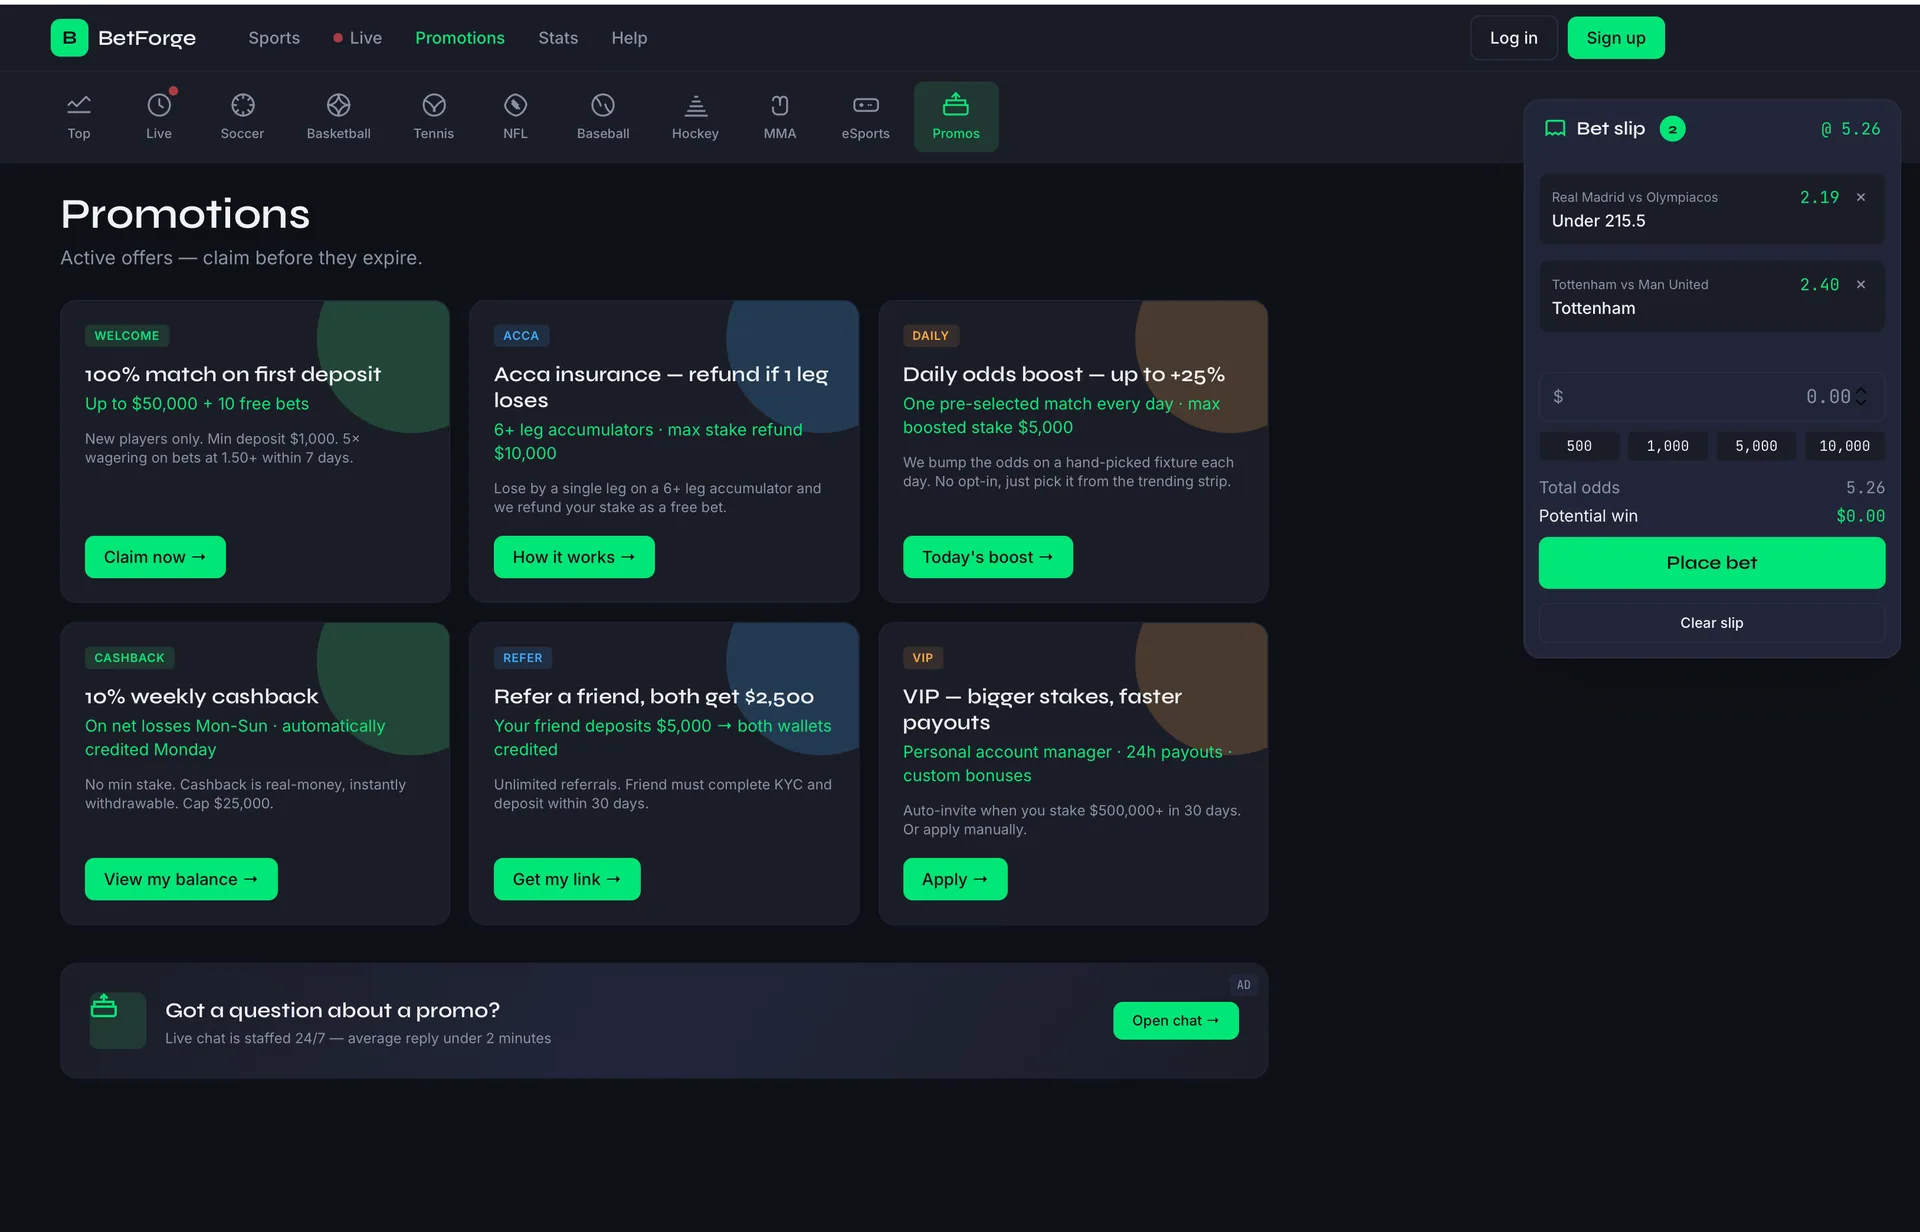Screen dimensions: 1920x1232
Task: Click Get my link for referrals
Action: click(x=567, y=879)
